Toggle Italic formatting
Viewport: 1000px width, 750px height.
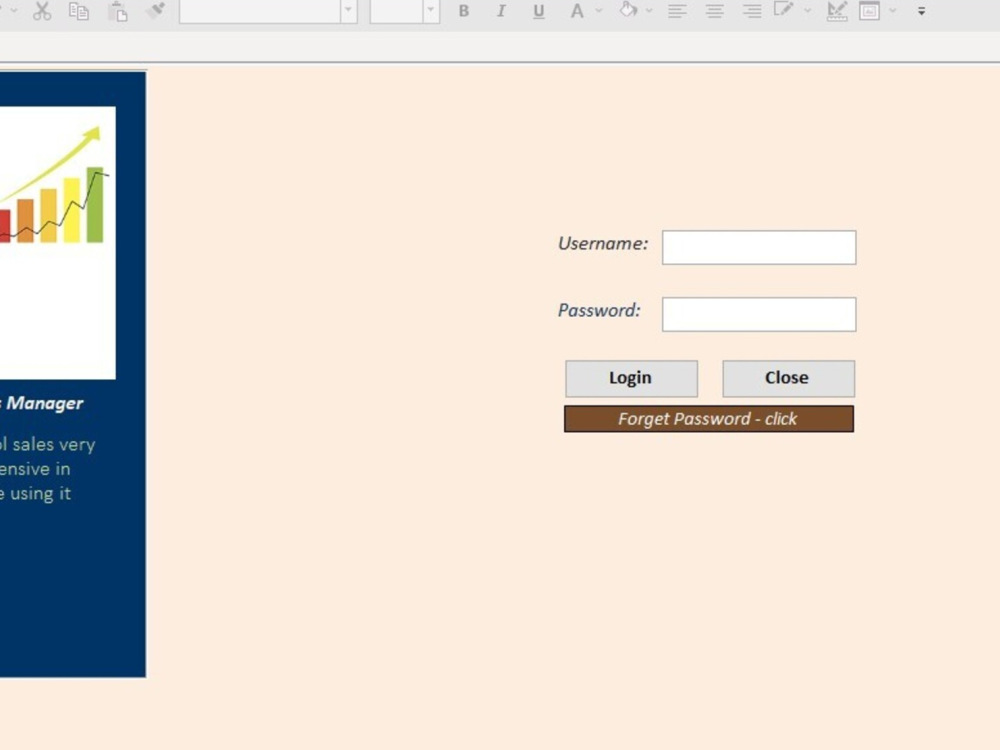501,11
